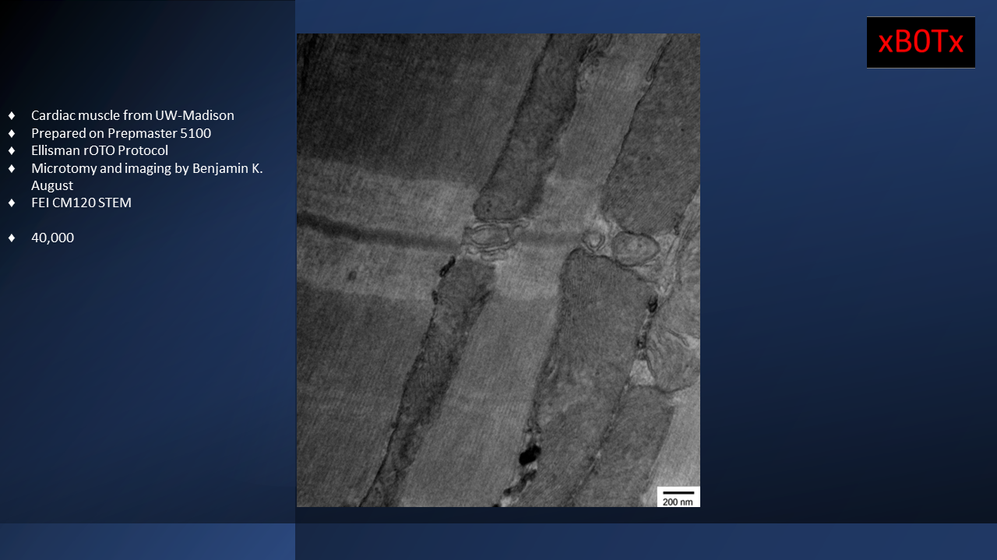
Task: Click 'Microtomy and imaging by Benjamin K.' line
Action: point(147,168)
